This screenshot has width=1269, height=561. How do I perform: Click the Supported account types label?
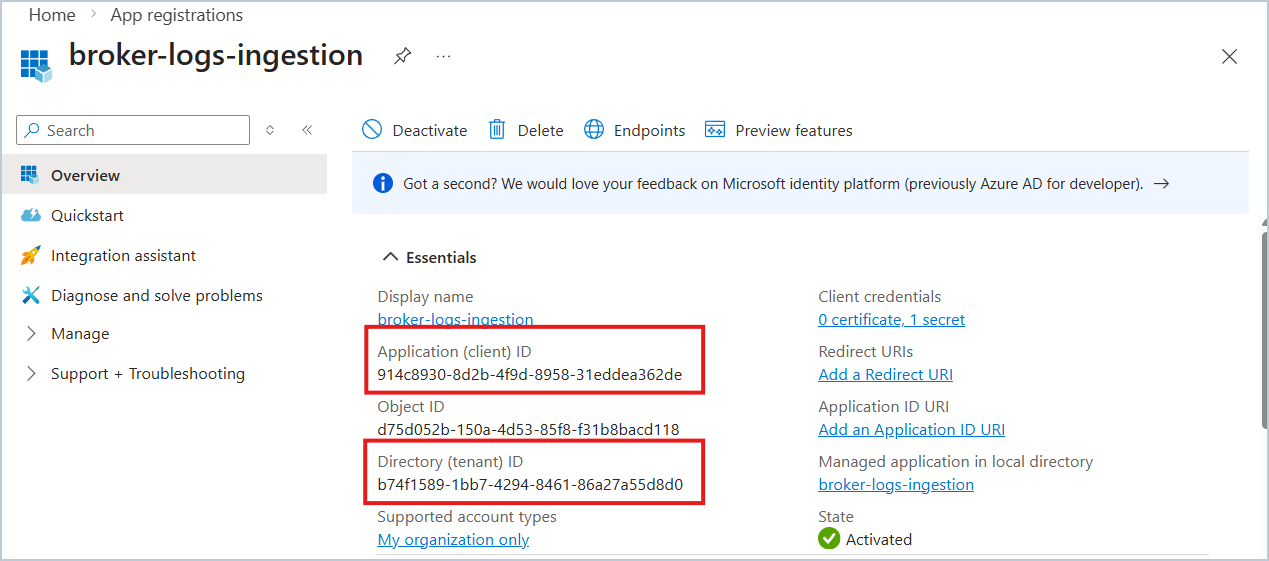pyautogui.click(x=467, y=517)
